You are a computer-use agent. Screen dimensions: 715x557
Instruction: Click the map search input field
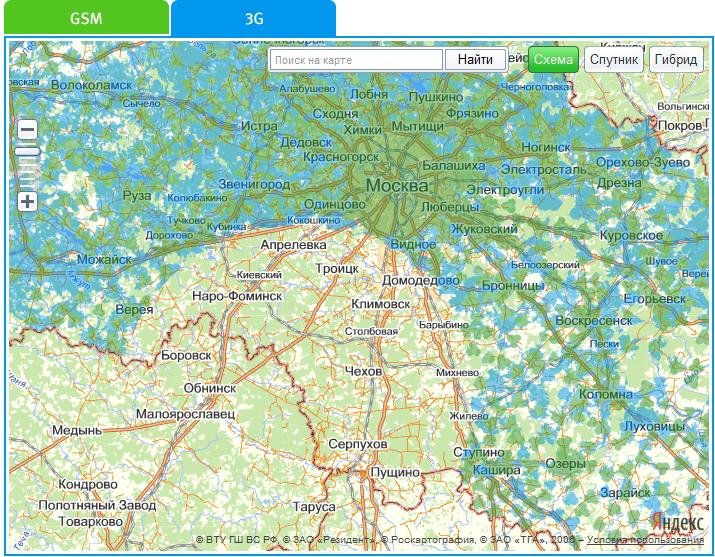tap(357, 60)
